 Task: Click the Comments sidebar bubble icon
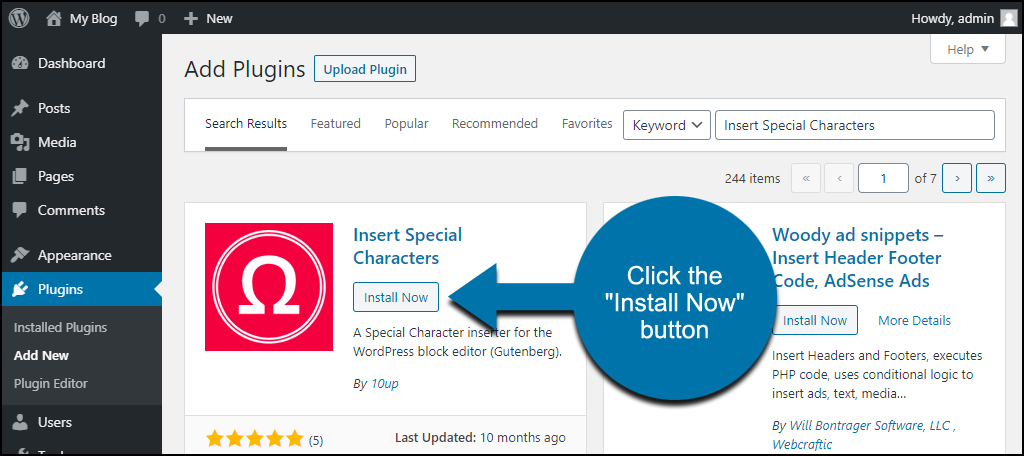pyautogui.click(x=20, y=210)
